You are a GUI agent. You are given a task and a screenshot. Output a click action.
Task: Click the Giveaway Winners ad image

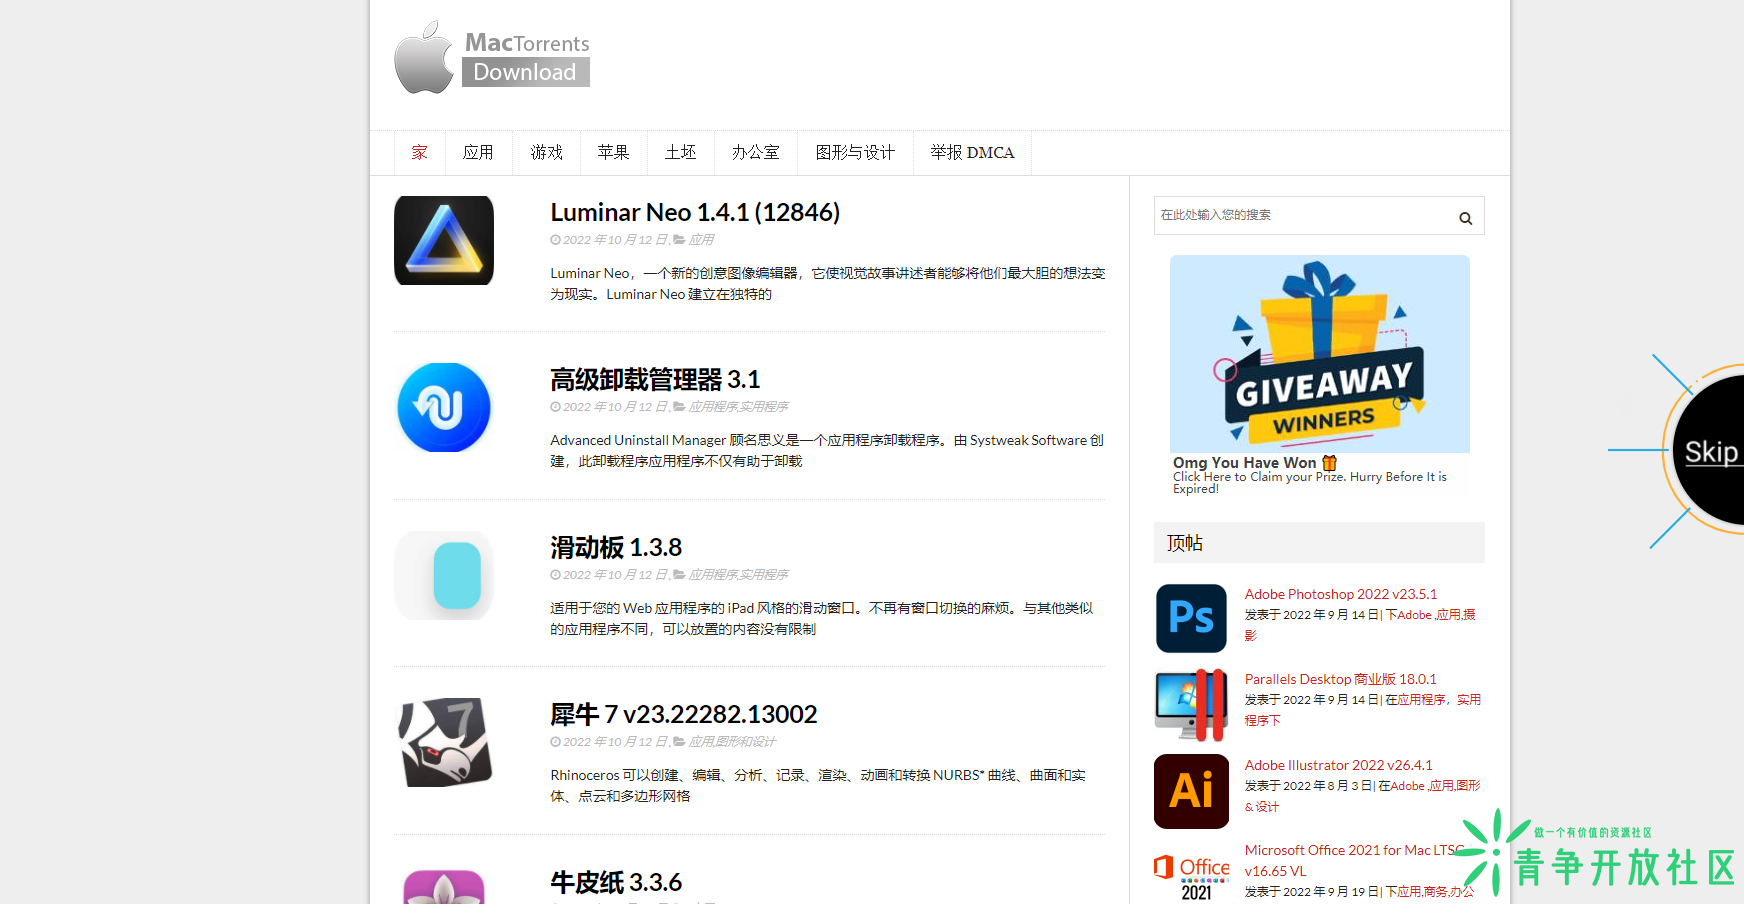(1320, 354)
